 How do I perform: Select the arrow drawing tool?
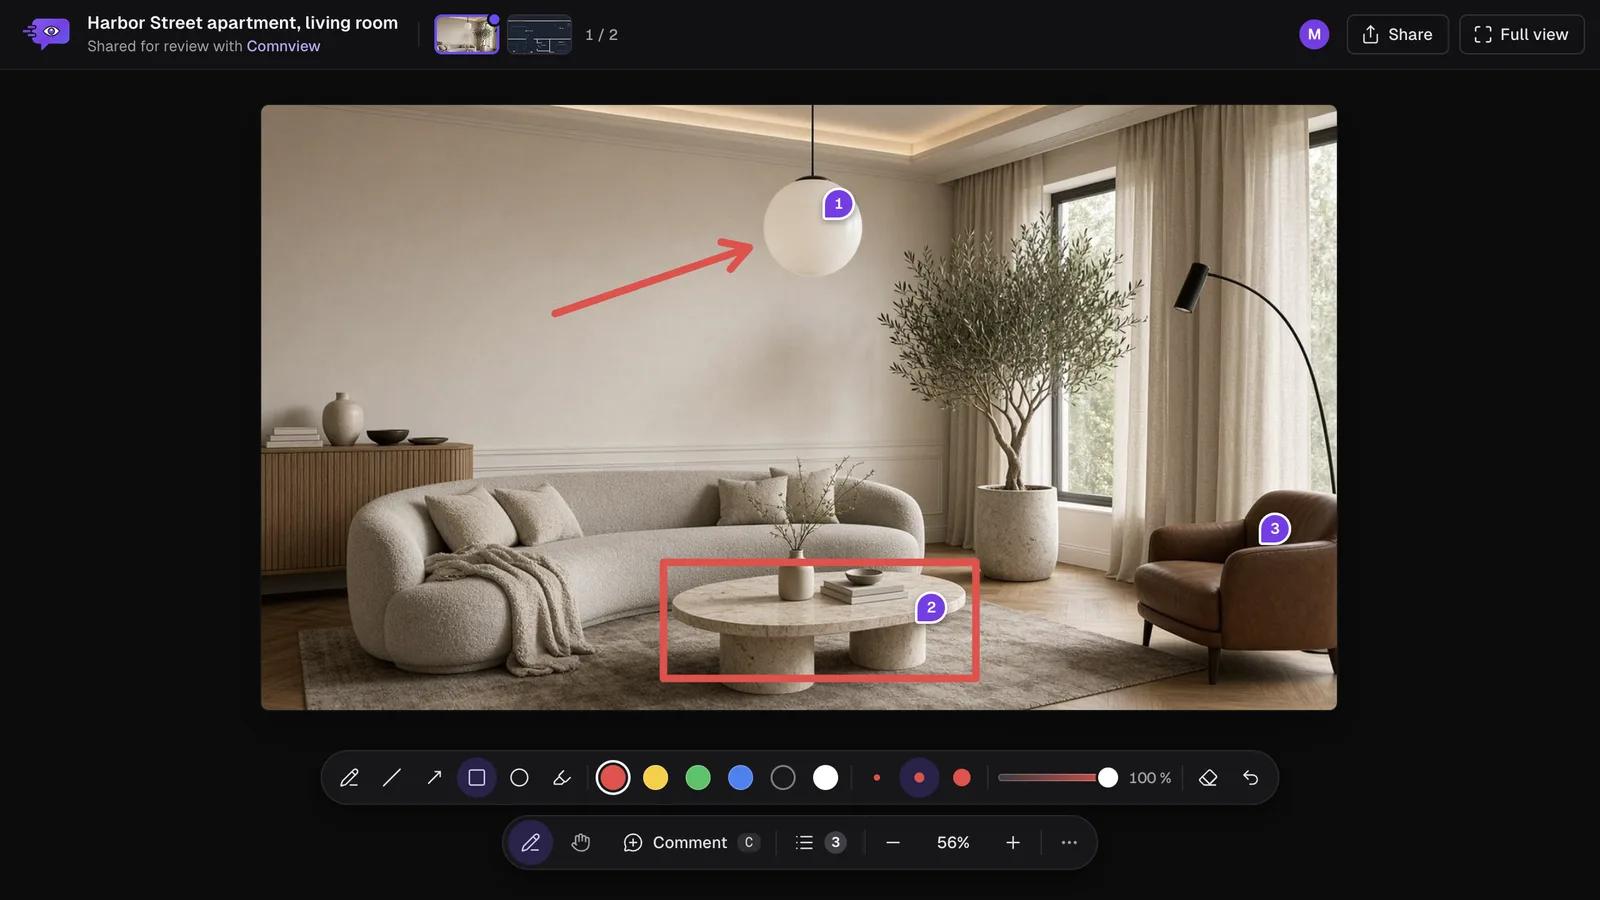point(434,778)
